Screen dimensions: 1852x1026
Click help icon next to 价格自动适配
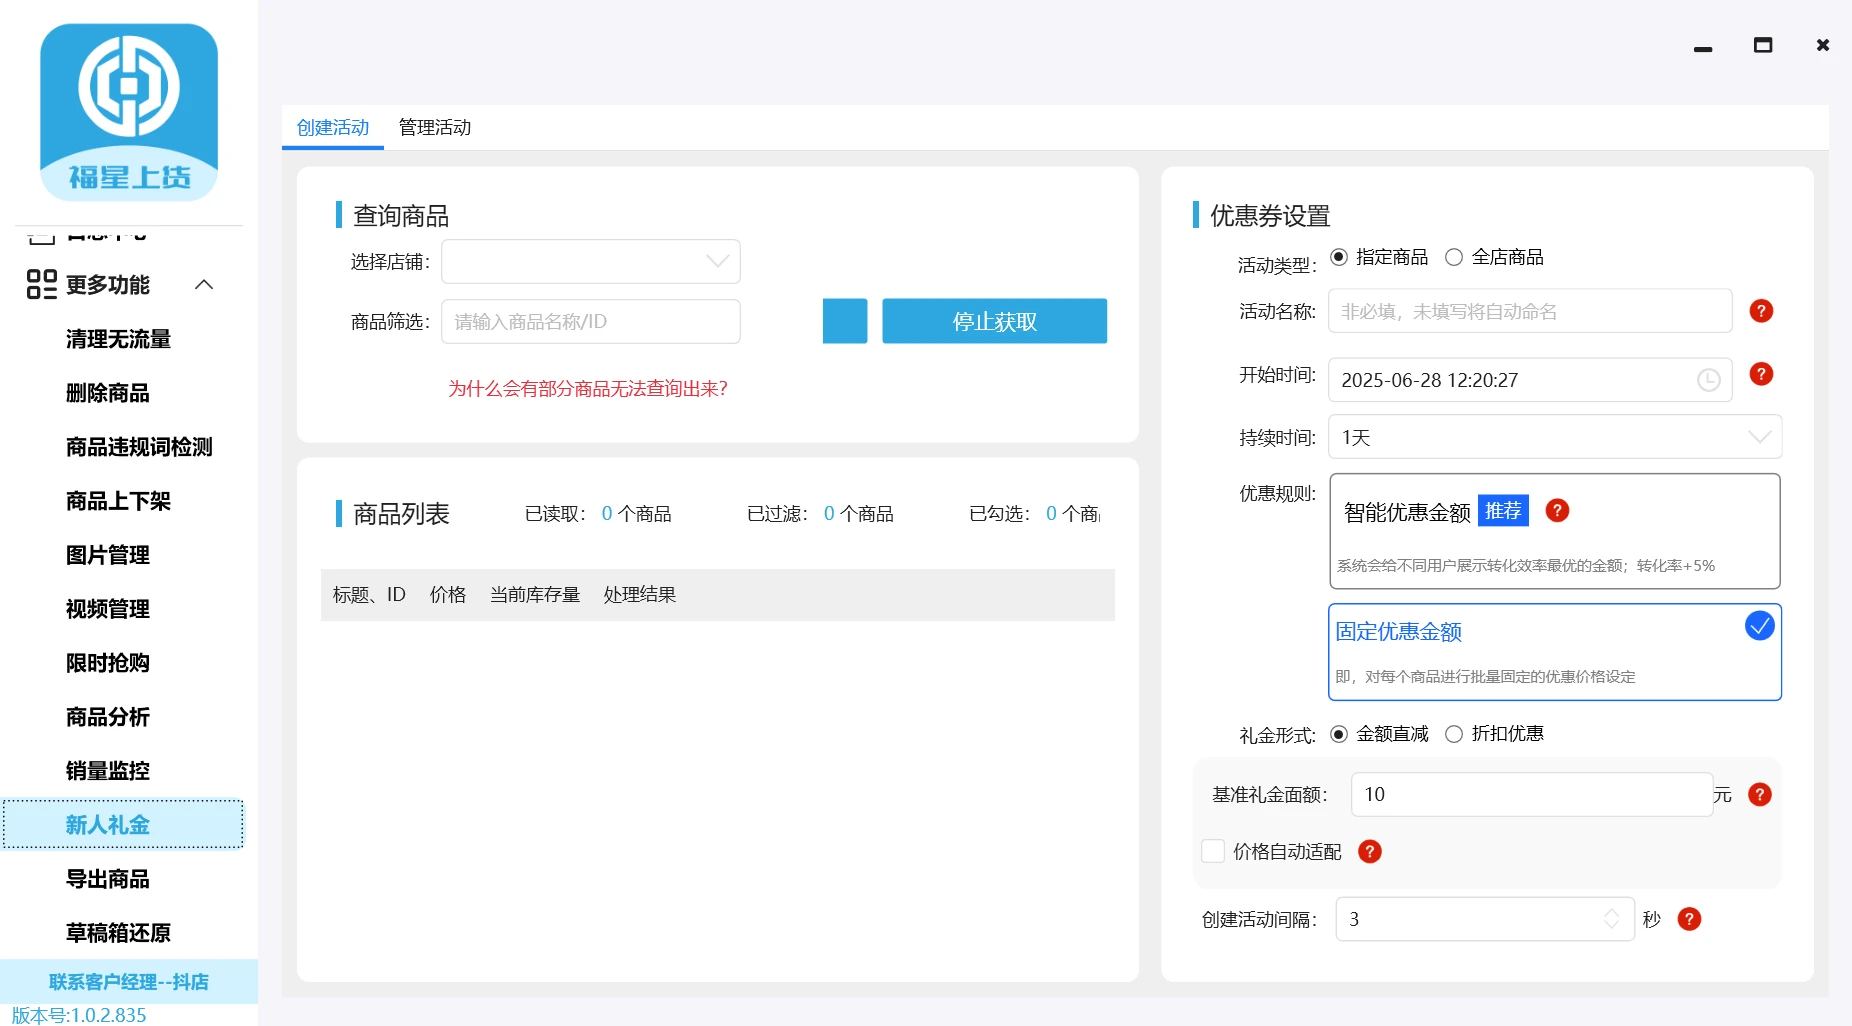tap(1370, 852)
